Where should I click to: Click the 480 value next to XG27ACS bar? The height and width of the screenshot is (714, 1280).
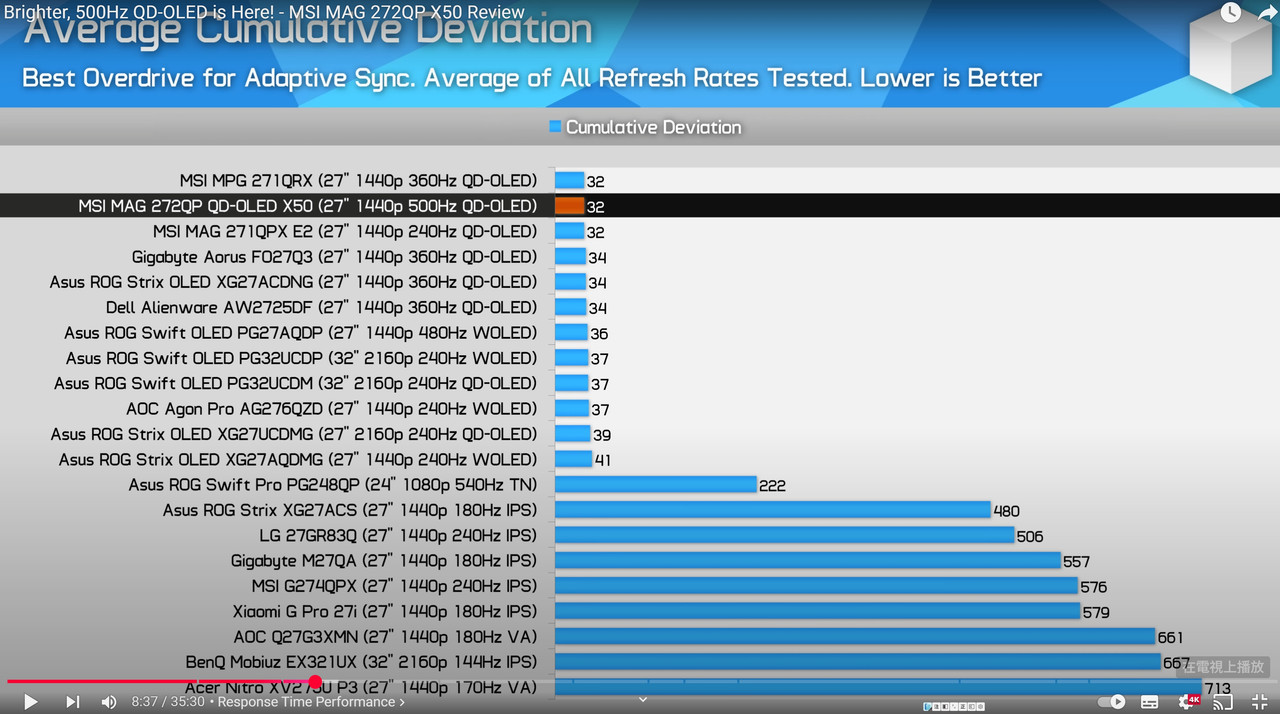pos(1006,511)
